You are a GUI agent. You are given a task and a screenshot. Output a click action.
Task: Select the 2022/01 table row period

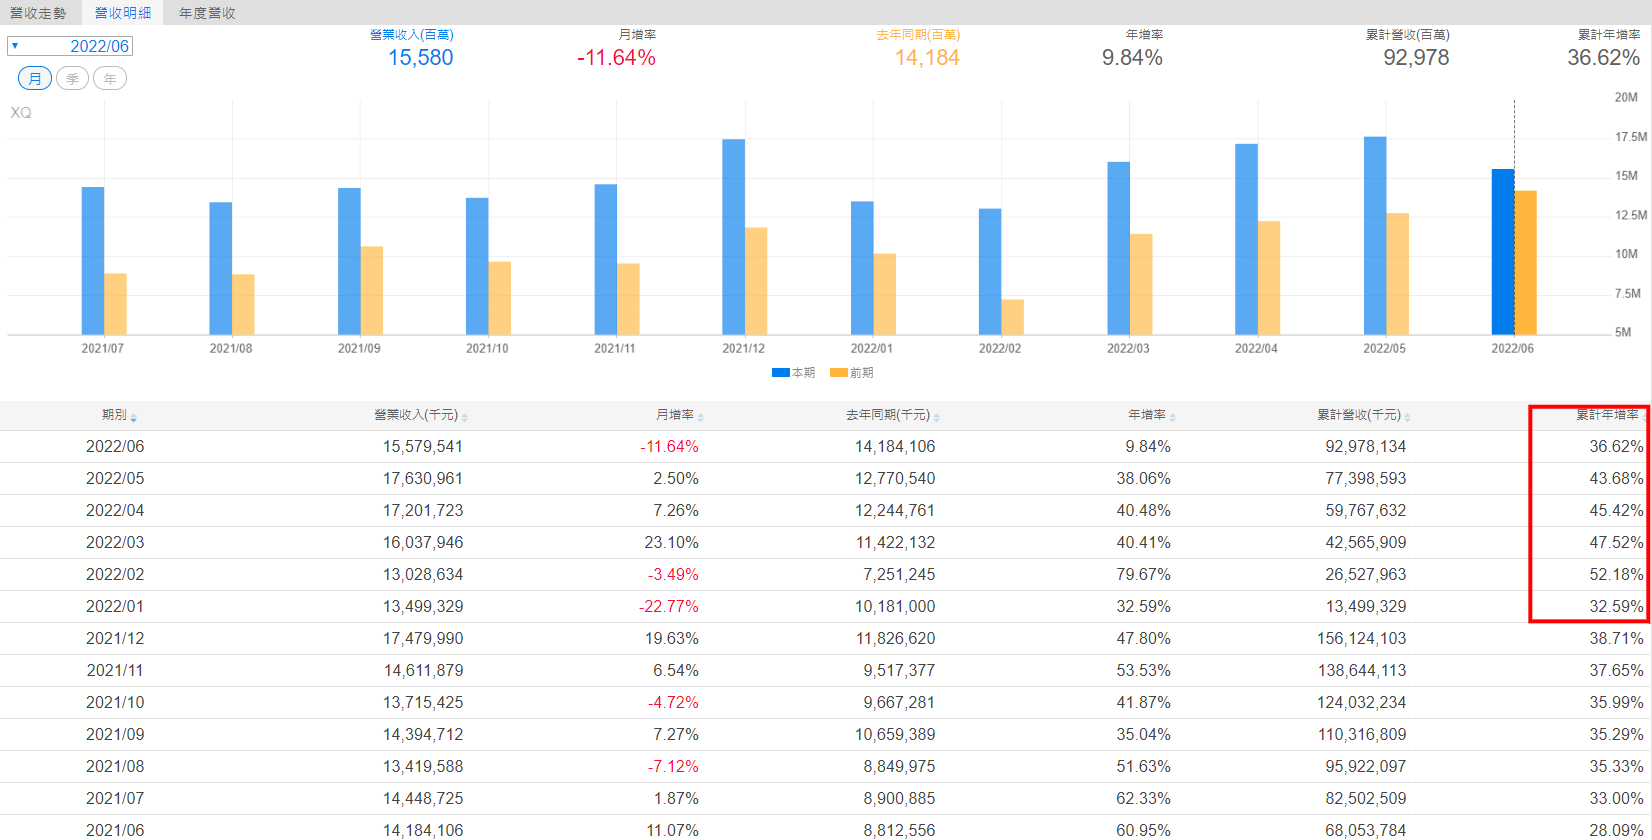pyautogui.click(x=115, y=607)
